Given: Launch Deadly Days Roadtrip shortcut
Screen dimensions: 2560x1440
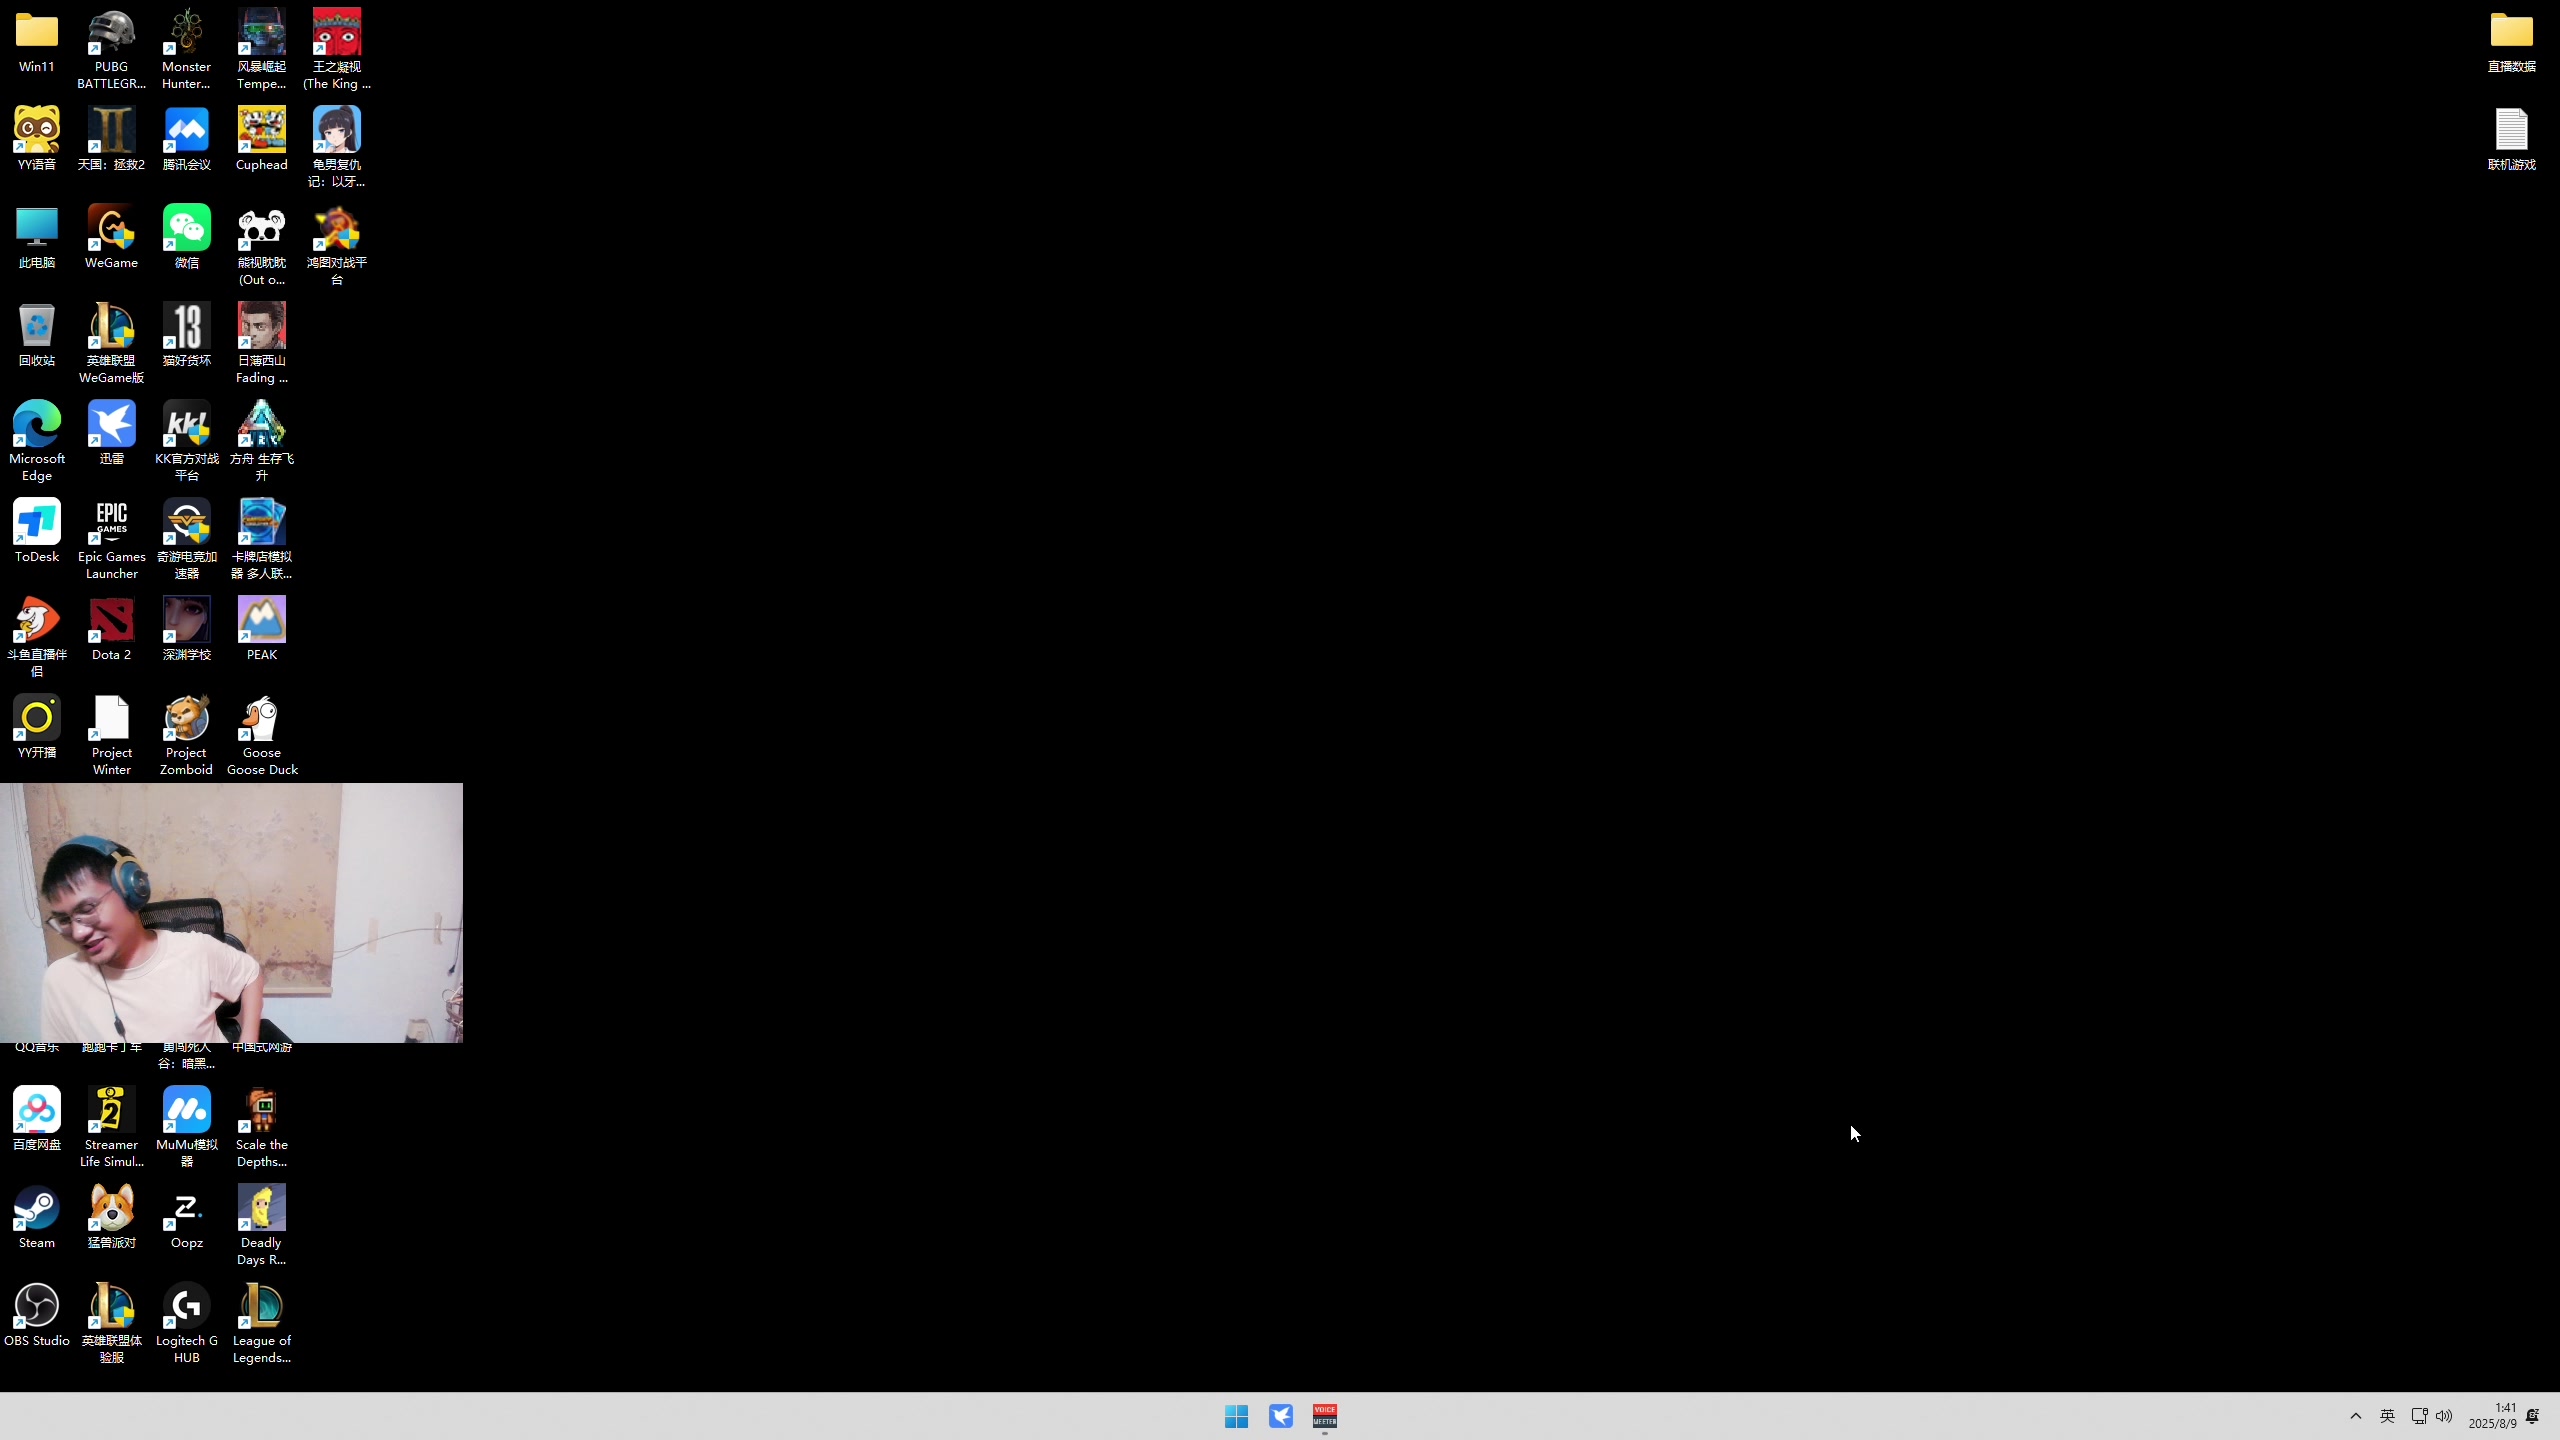Looking at the screenshot, I should coord(262,1226).
